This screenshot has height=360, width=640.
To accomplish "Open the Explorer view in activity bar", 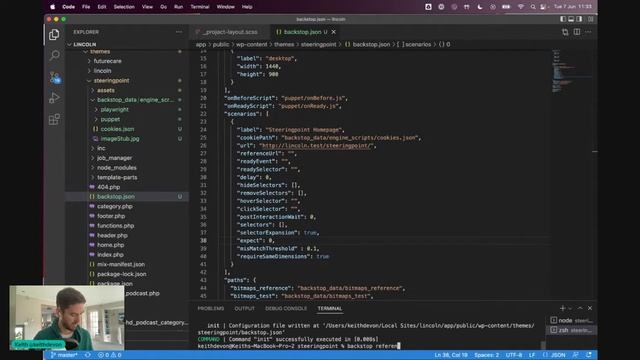I will click(54, 35).
